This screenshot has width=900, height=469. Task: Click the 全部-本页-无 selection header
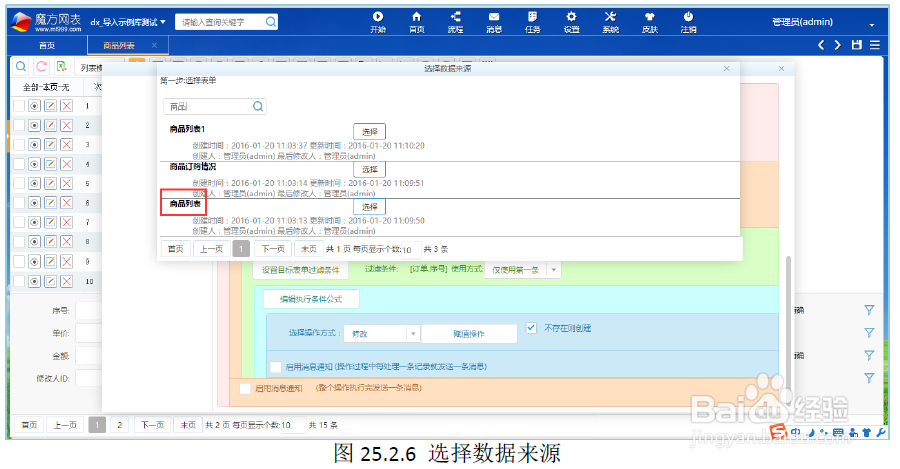click(46, 87)
